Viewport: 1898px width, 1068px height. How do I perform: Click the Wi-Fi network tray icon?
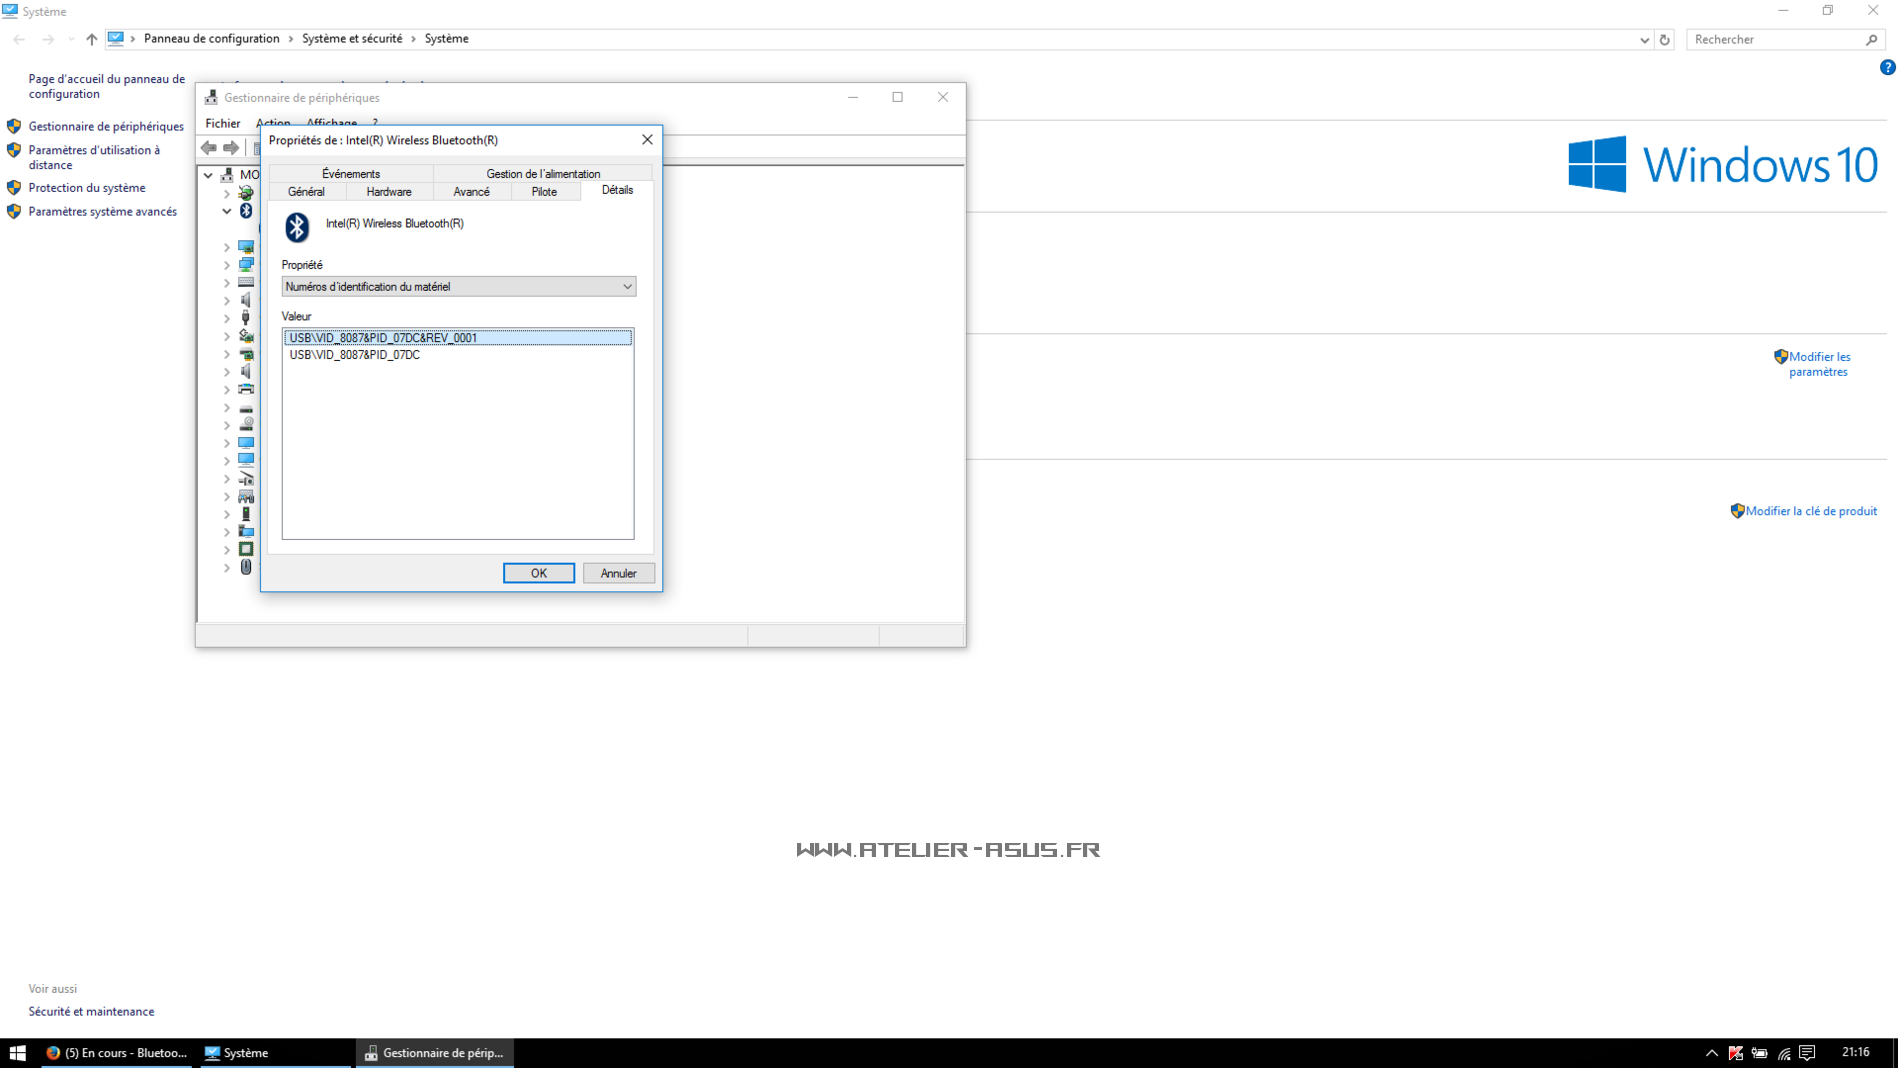click(1784, 1053)
